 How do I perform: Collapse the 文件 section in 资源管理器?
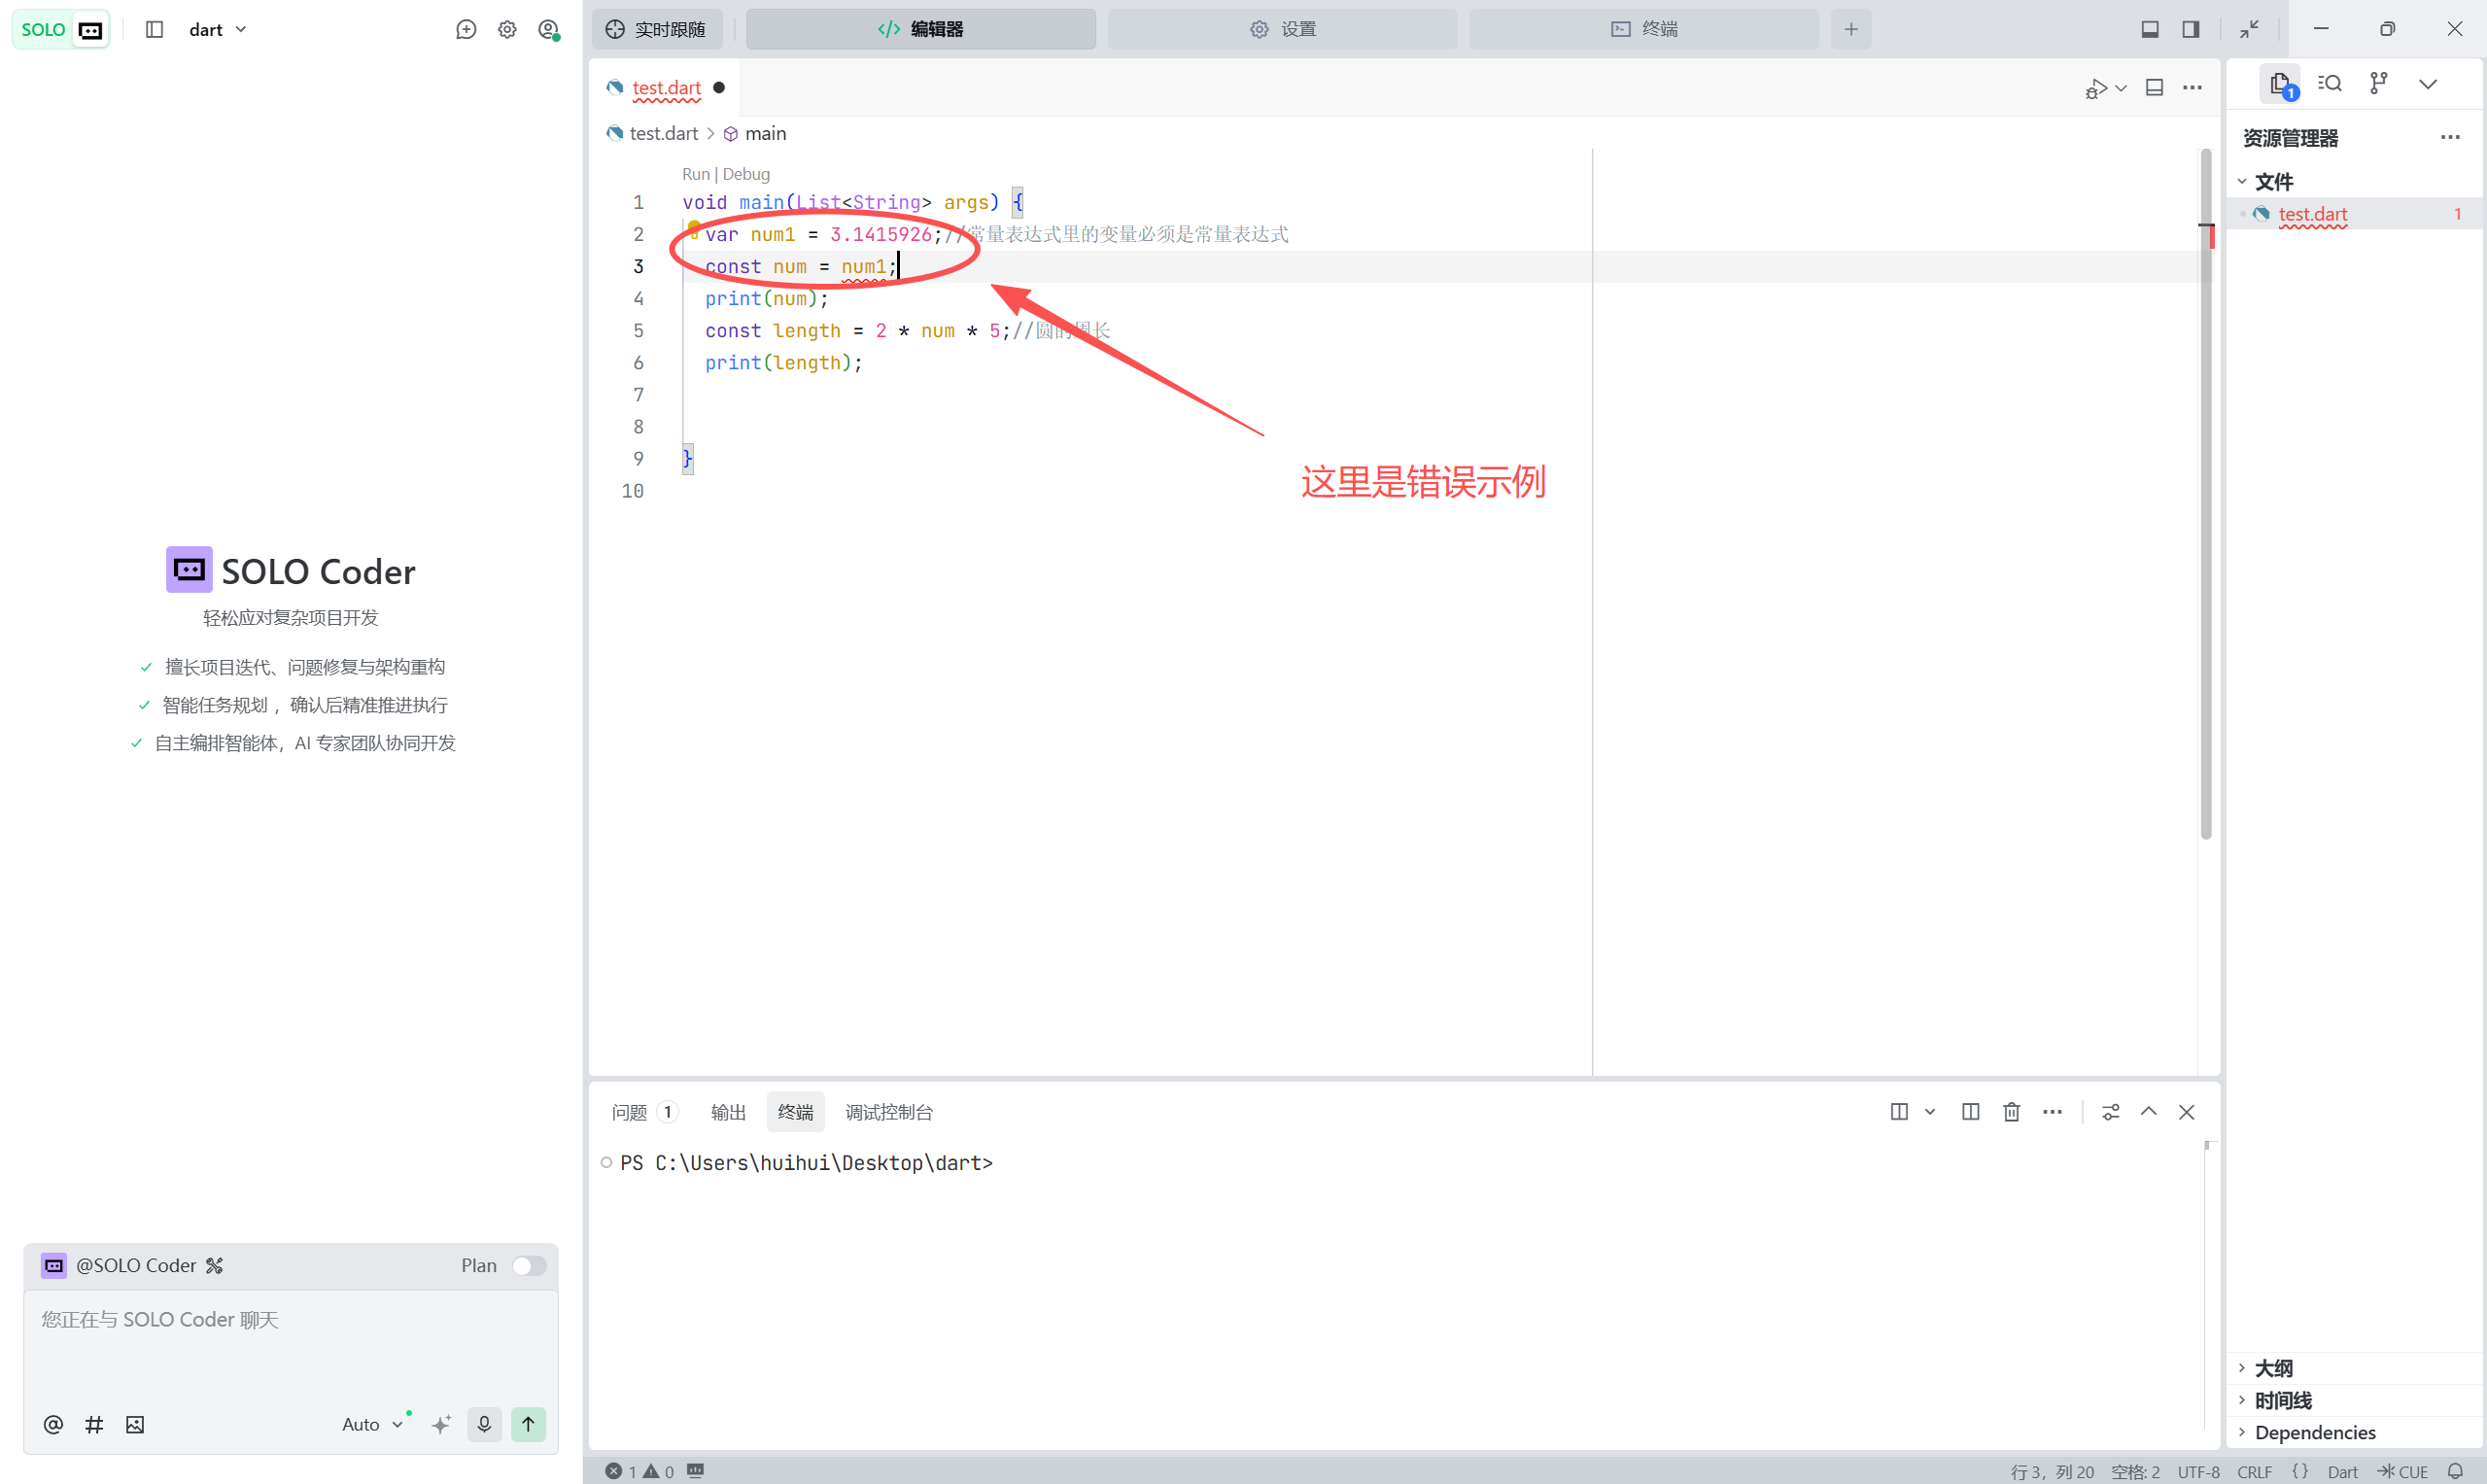[x=2243, y=181]
